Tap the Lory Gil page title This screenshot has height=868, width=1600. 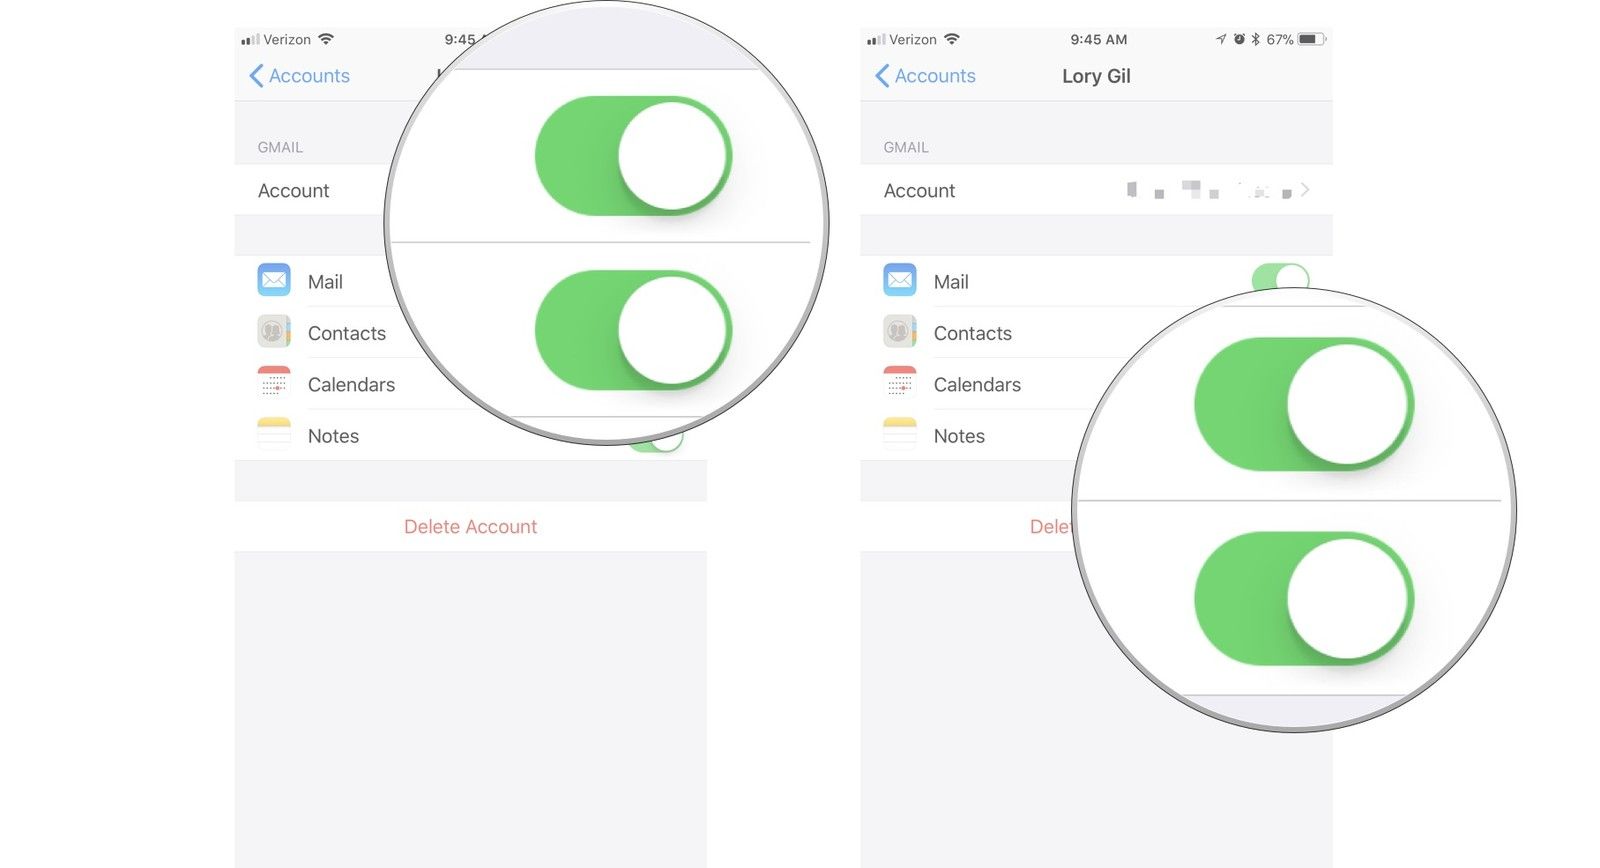click(x=1096, y=76)
